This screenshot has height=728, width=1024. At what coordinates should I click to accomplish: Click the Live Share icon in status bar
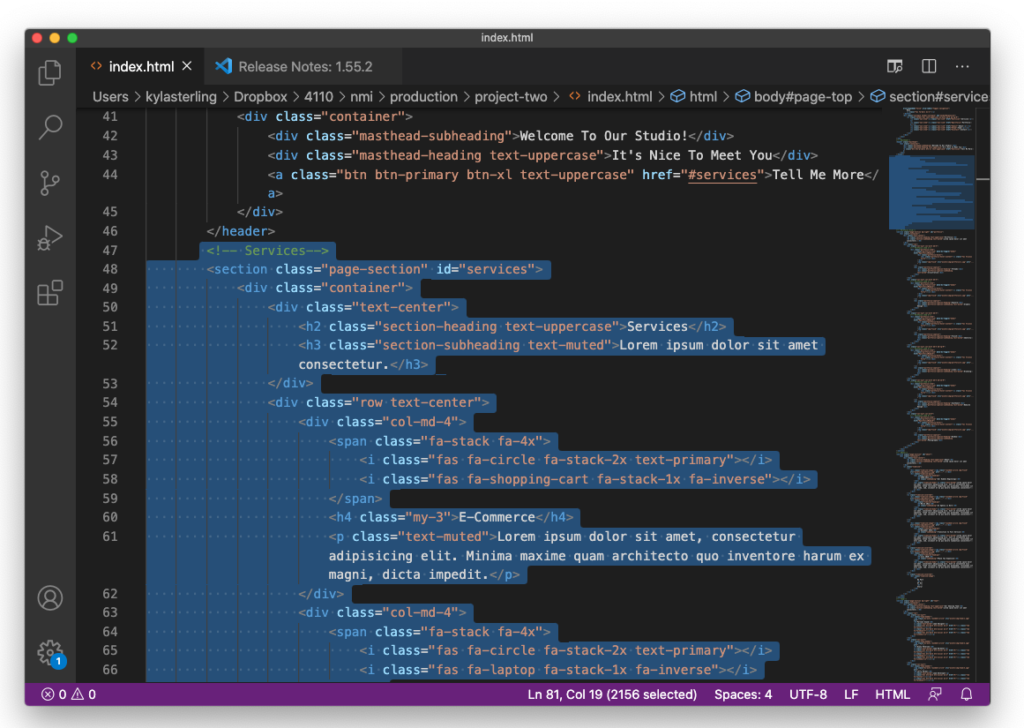934,694
